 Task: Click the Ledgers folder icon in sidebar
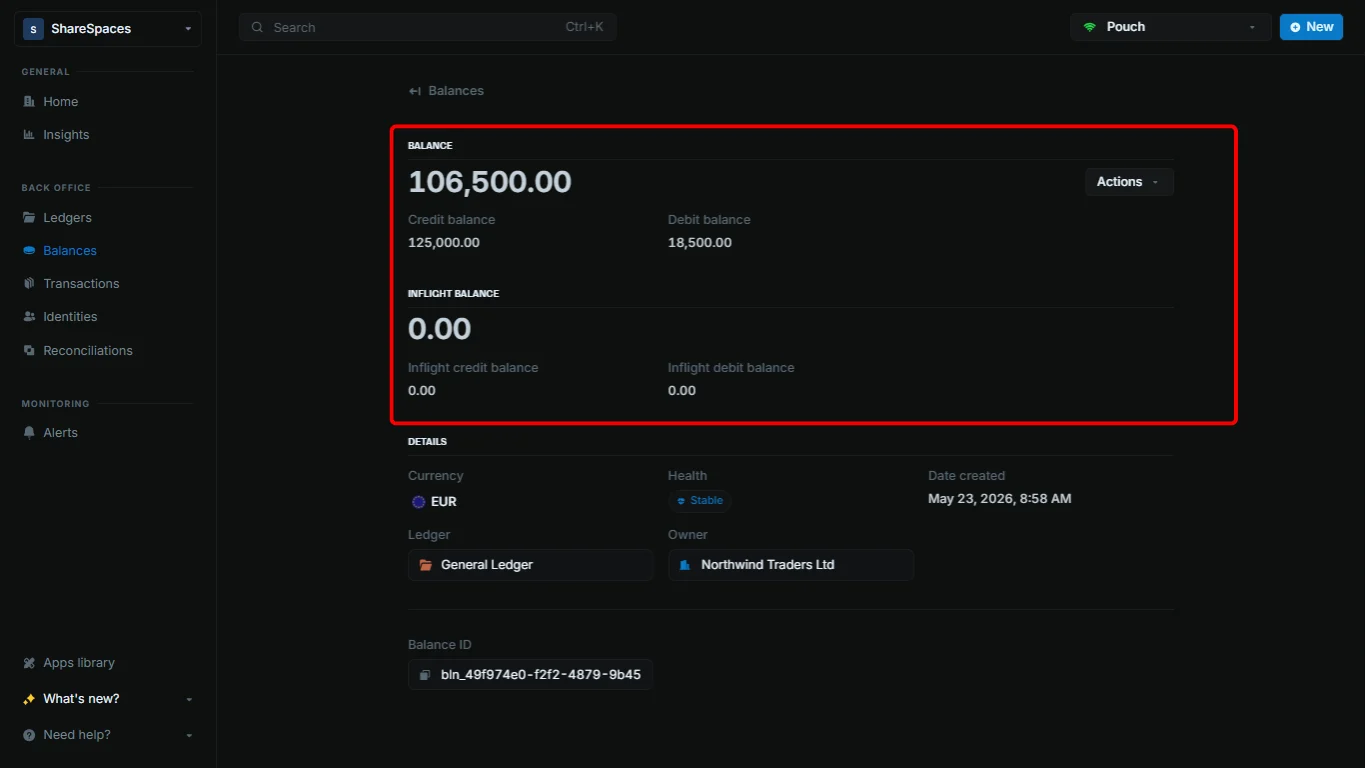click(29, 217)
